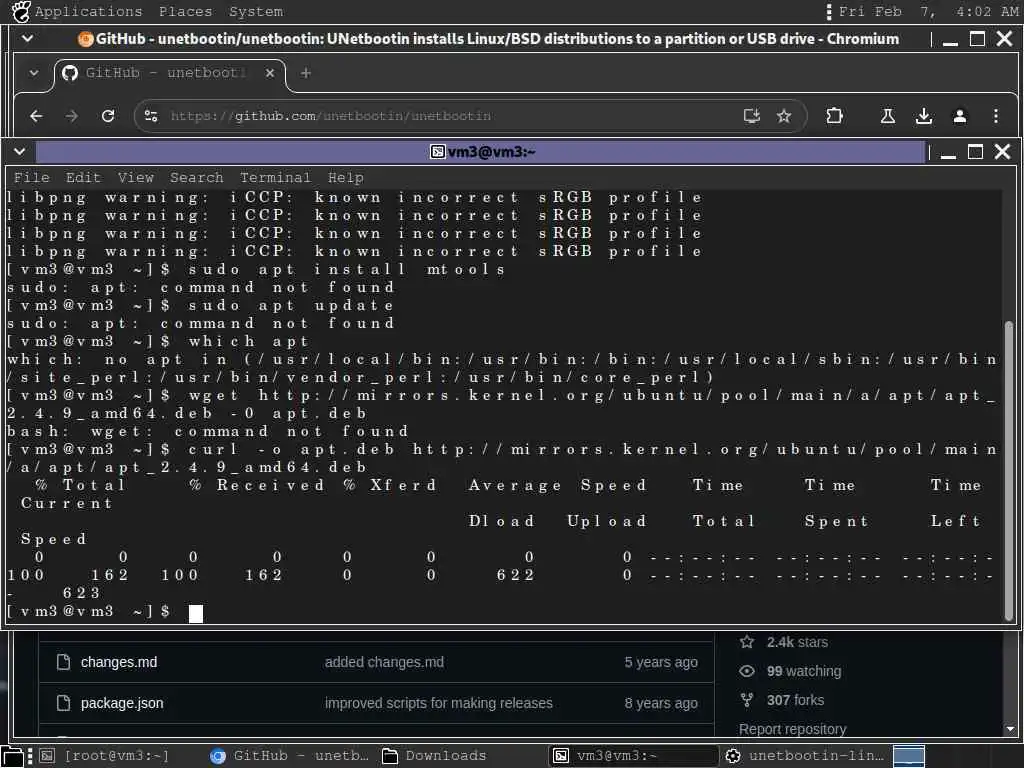Open the Chromium tab search chevron
Screen dimensions: 1024x768
(x=34, y=73)
